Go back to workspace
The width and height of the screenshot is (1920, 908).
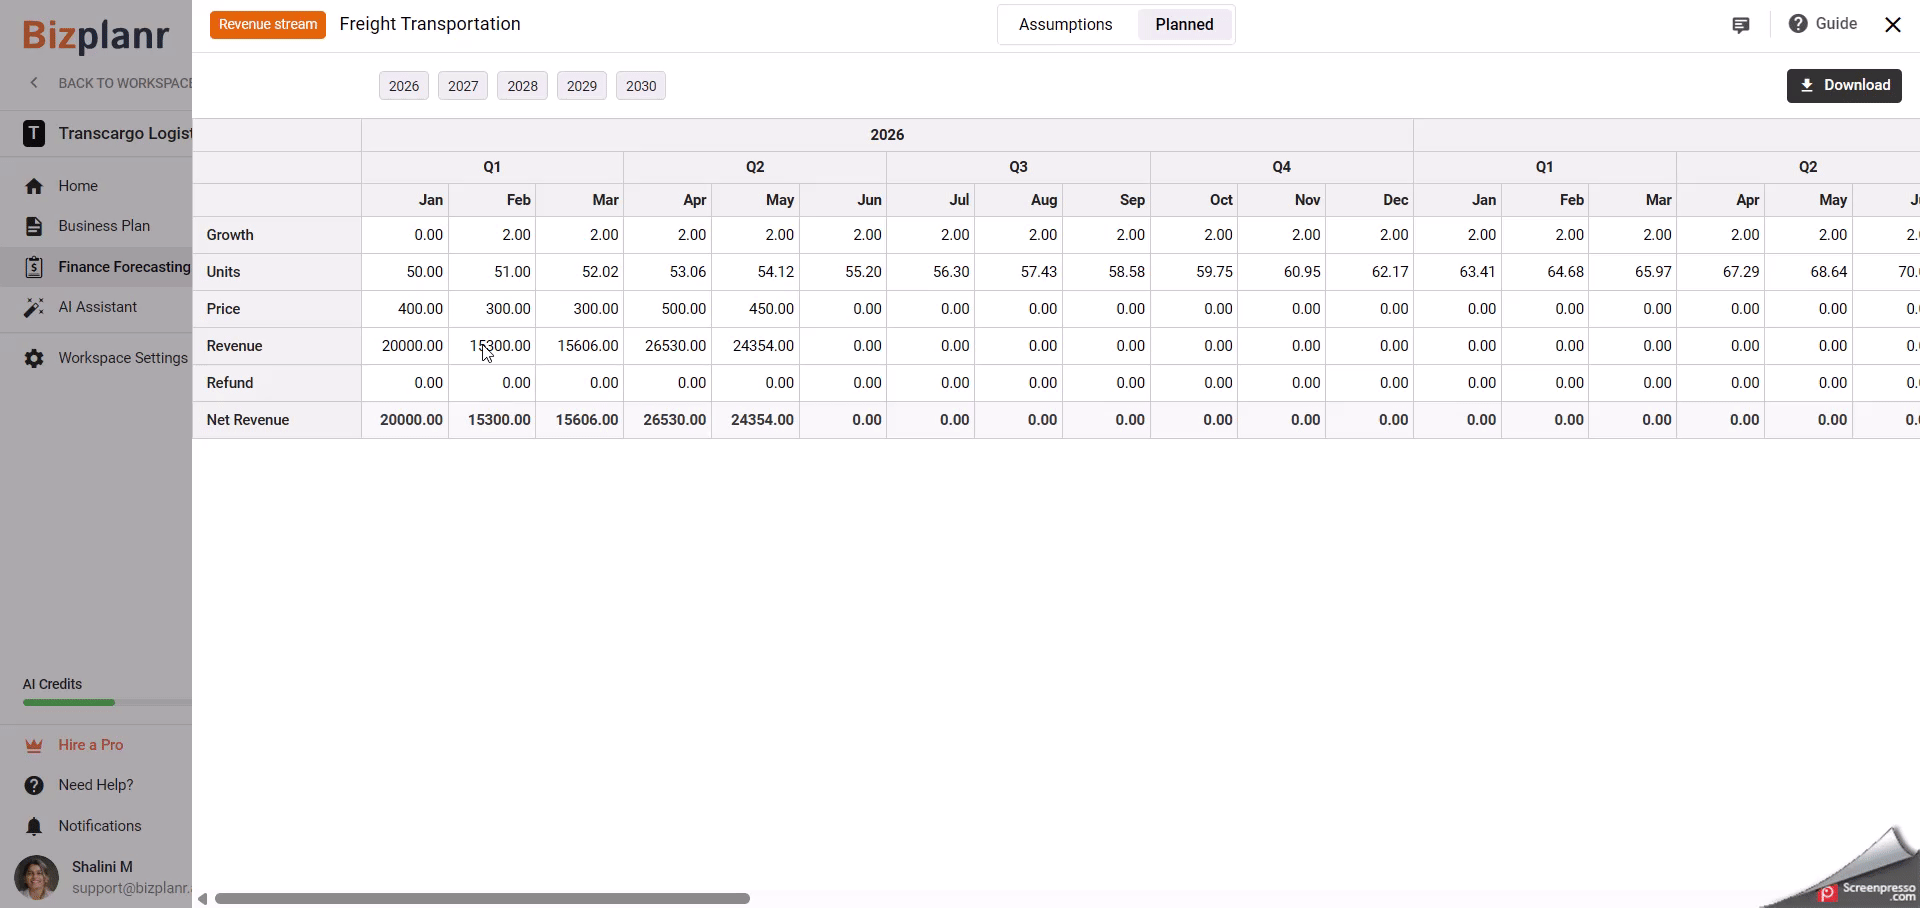click(110, 83)
